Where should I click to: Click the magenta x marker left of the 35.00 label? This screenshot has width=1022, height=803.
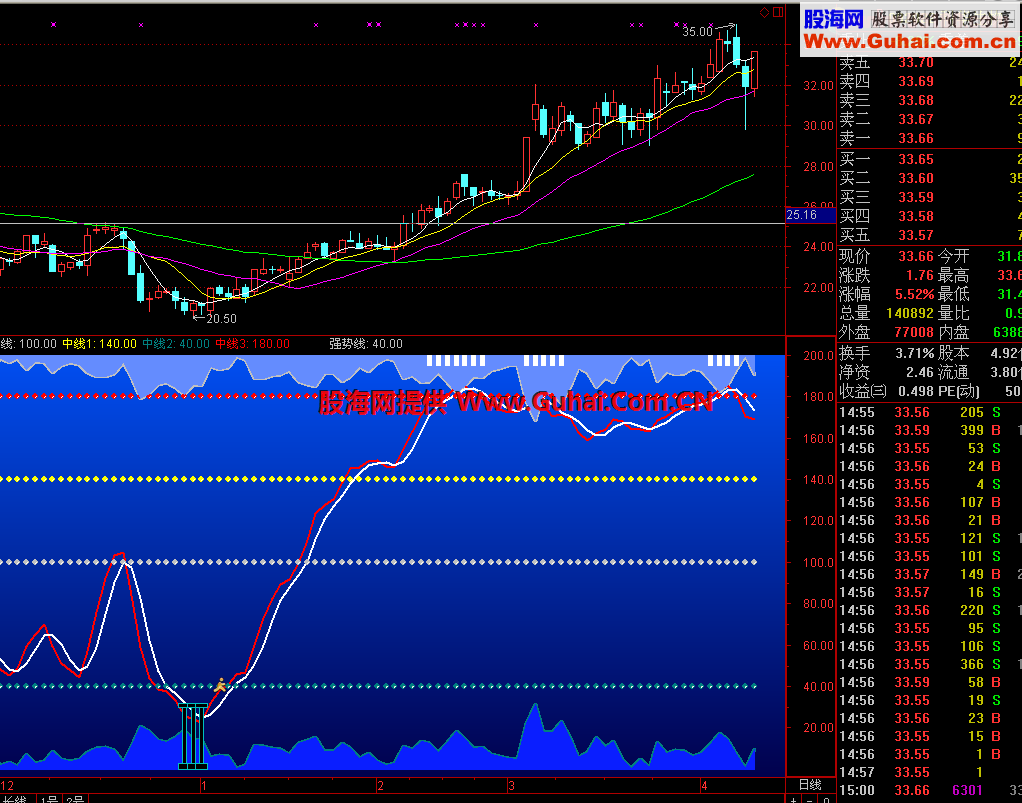[x=675, y=25]
